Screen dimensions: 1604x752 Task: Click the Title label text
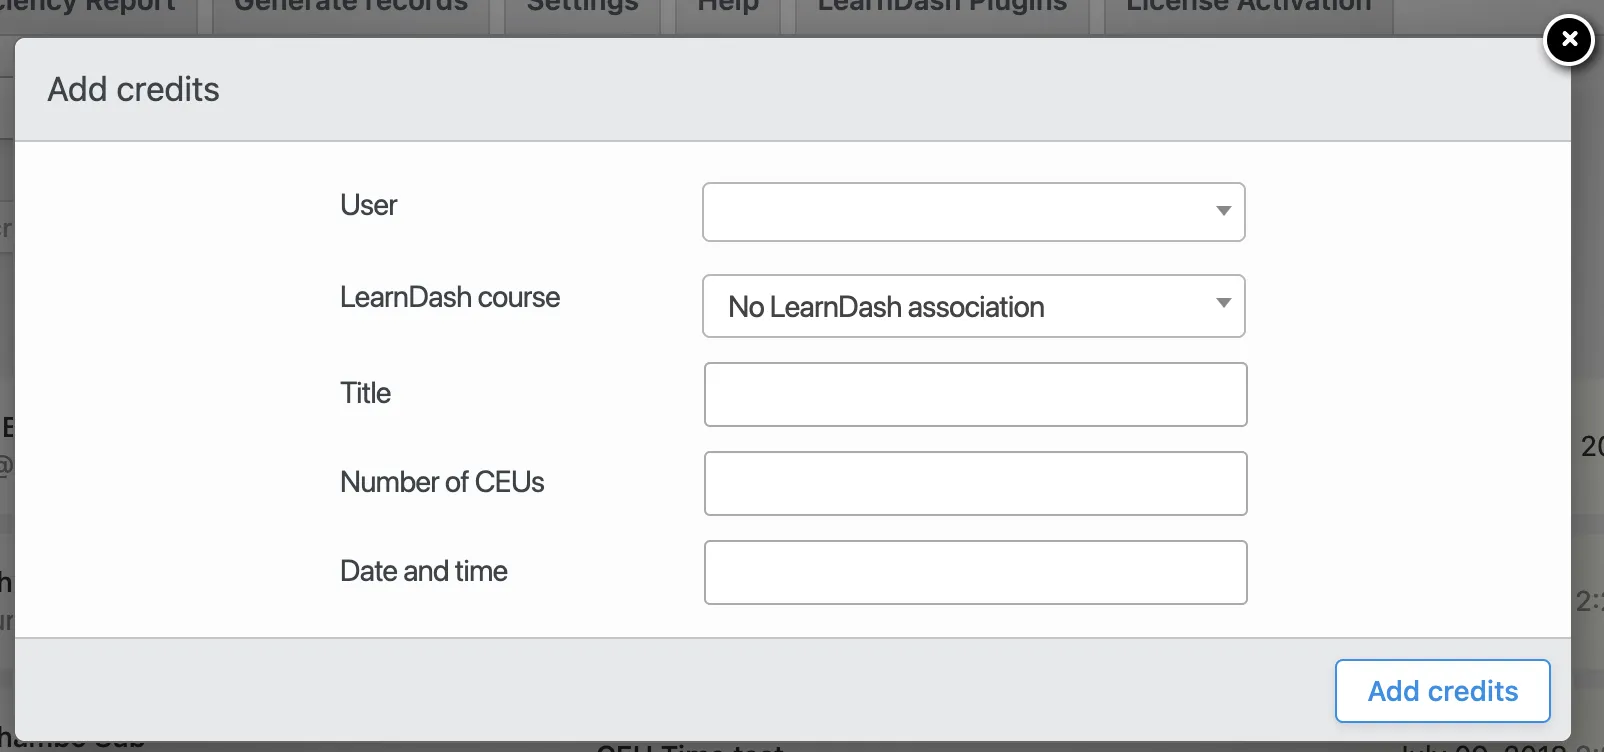coord(365,393)
